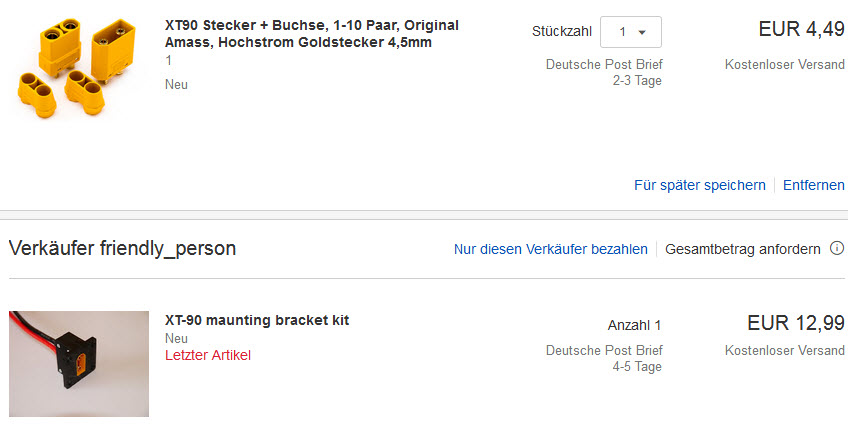The width and height of the screenshot is (848, 447).
Task: Click the Deutsche Post Brief 2-3 Tage text
Action: [x=604, y=72]
